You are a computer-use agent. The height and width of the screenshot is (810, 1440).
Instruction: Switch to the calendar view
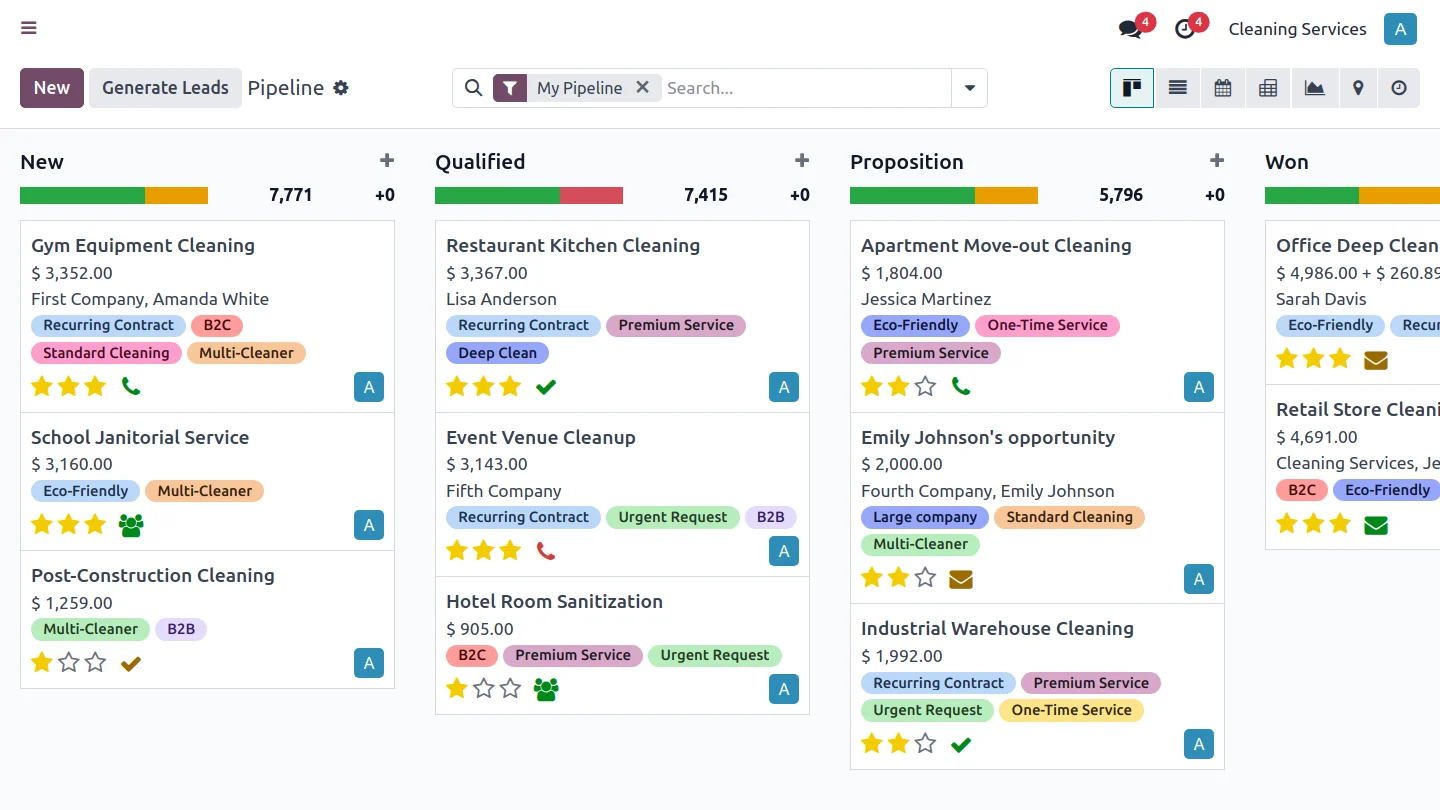pos(1222,88)
